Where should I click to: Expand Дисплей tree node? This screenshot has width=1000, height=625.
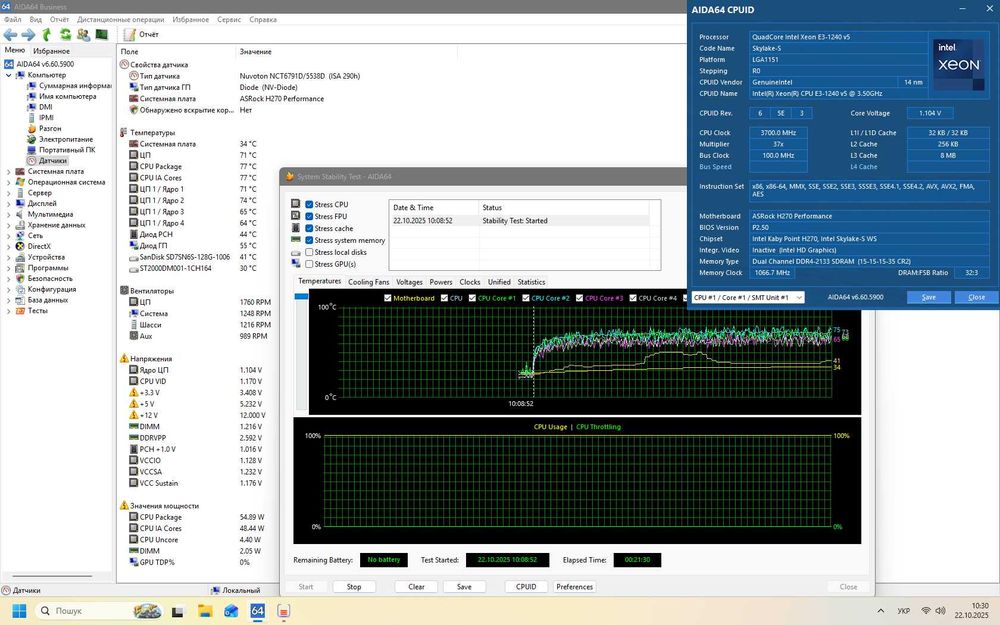(x=8, y=204)
